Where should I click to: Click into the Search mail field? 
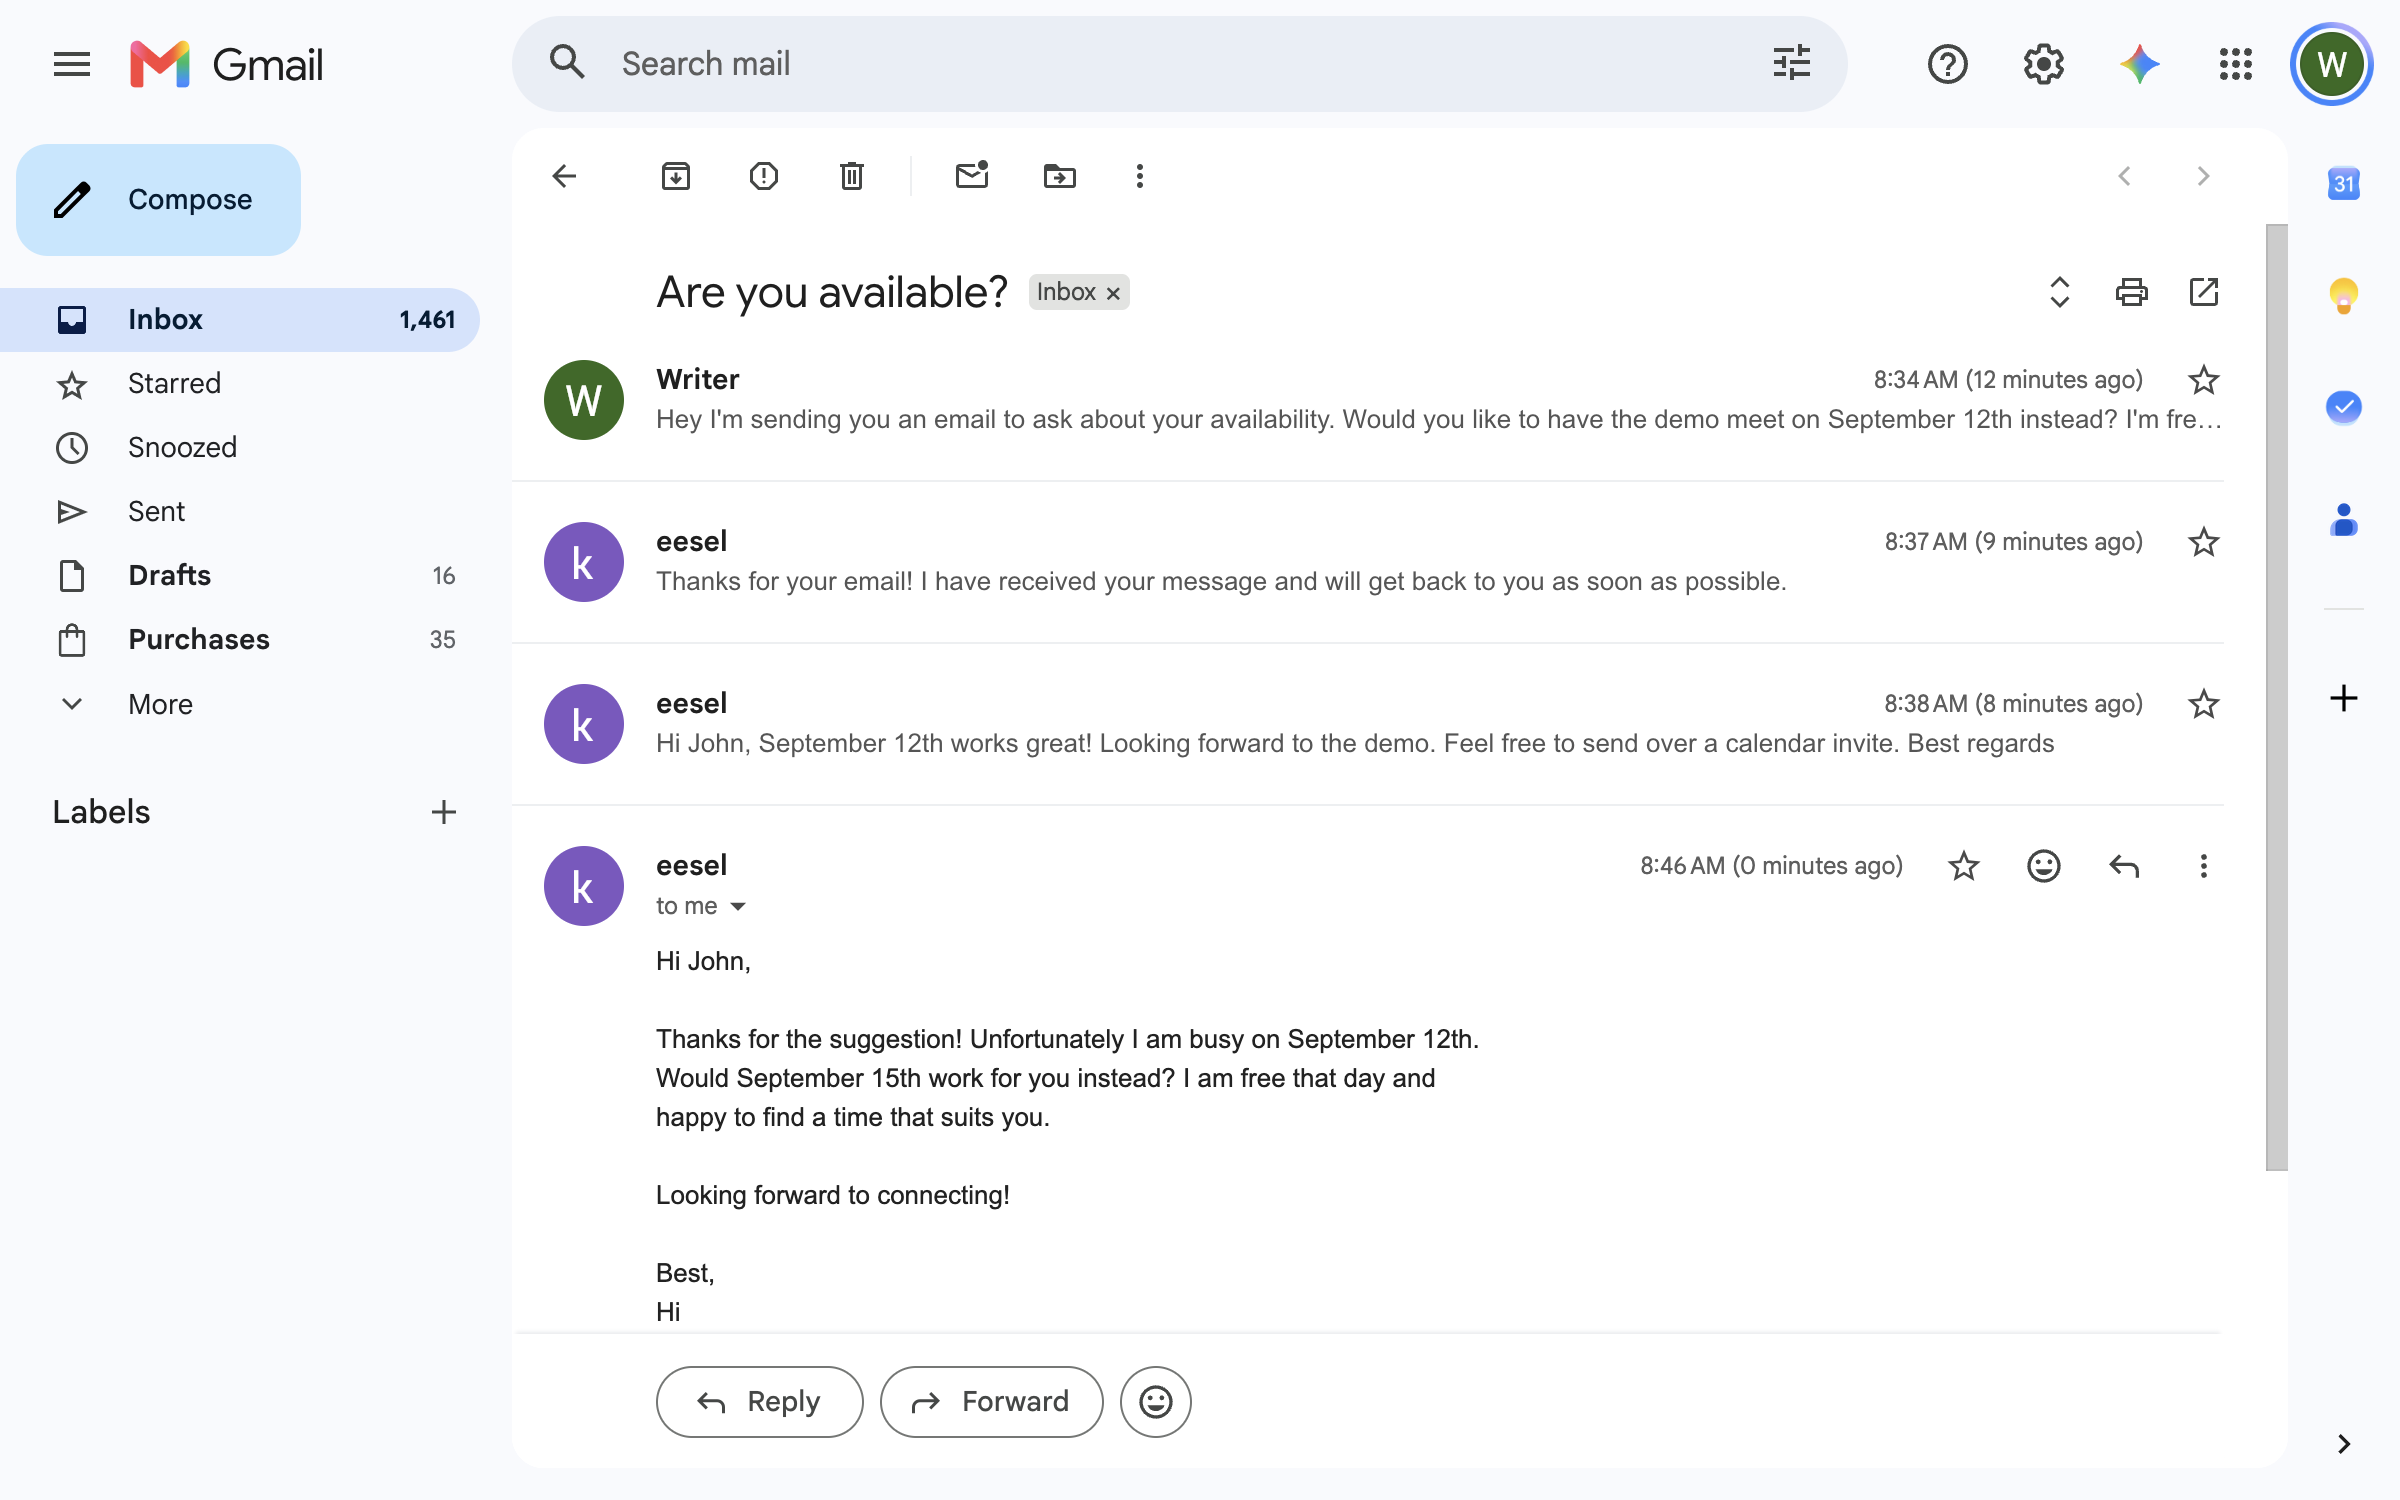click(x=1180, y=64)
